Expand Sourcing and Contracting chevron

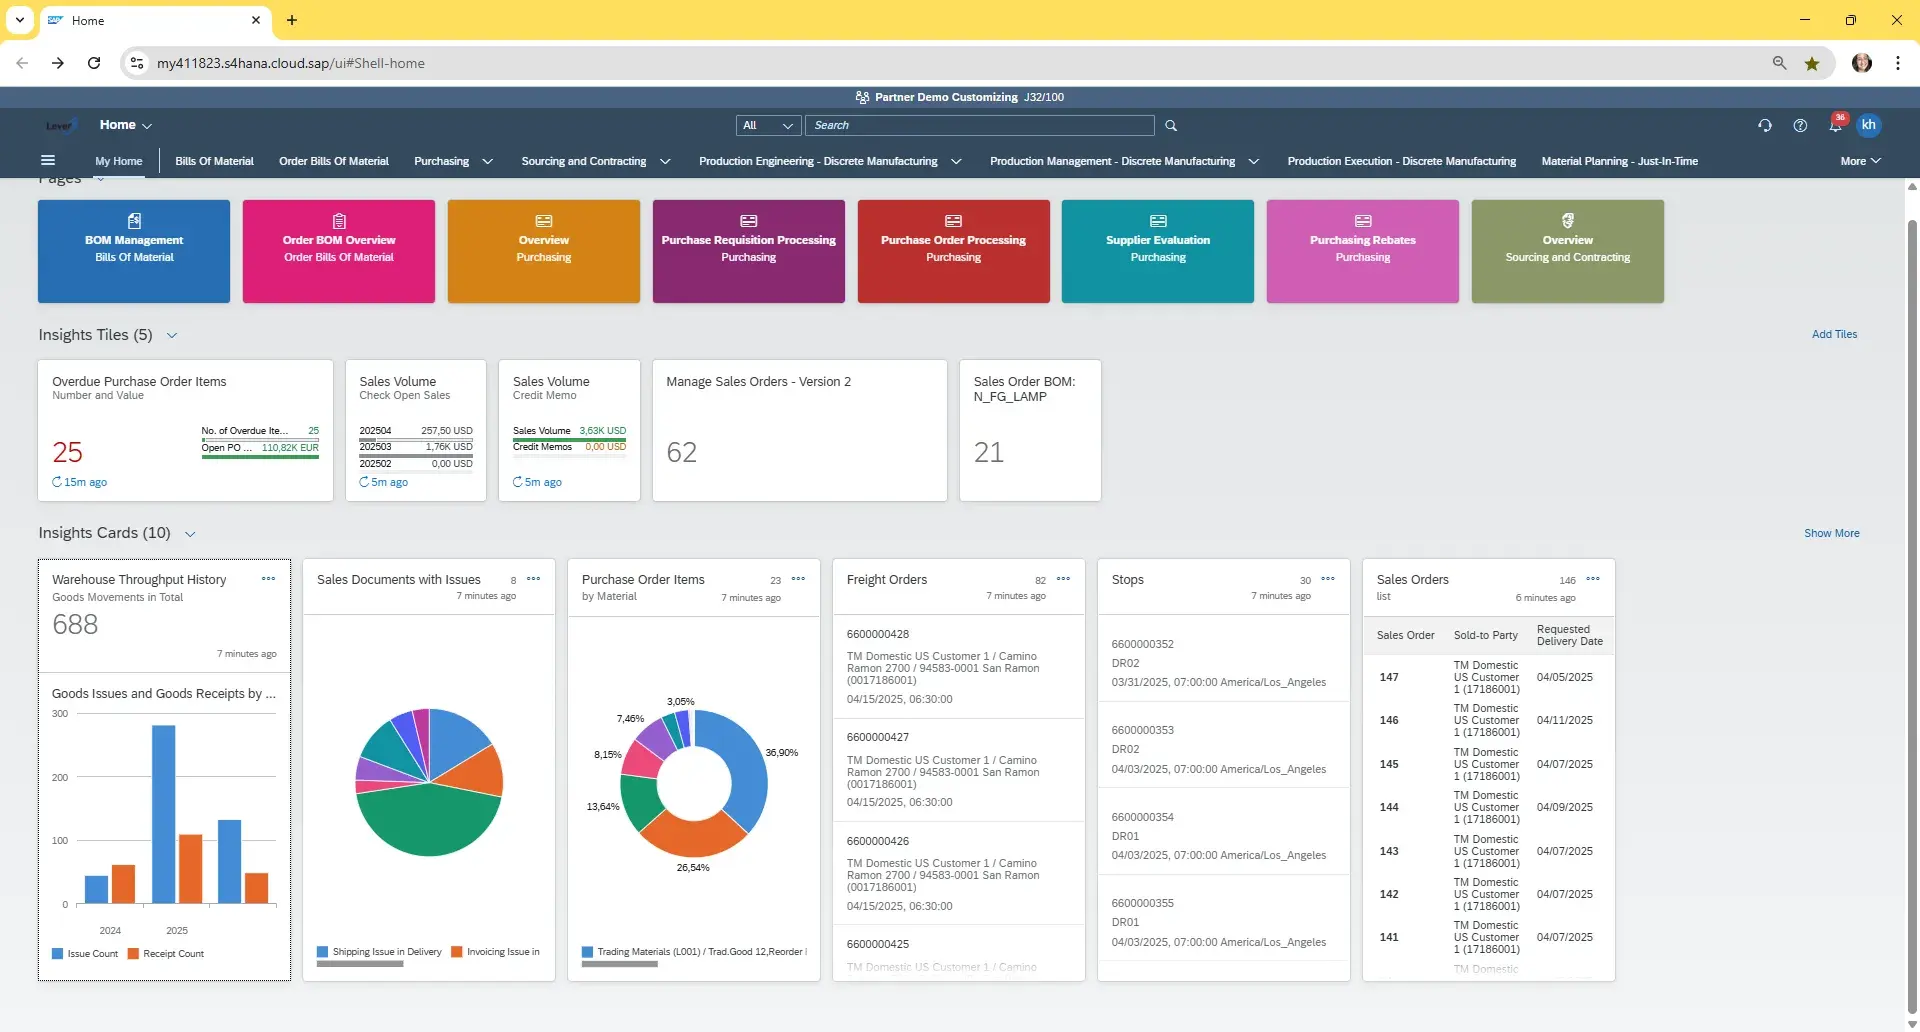coord(665,161)
